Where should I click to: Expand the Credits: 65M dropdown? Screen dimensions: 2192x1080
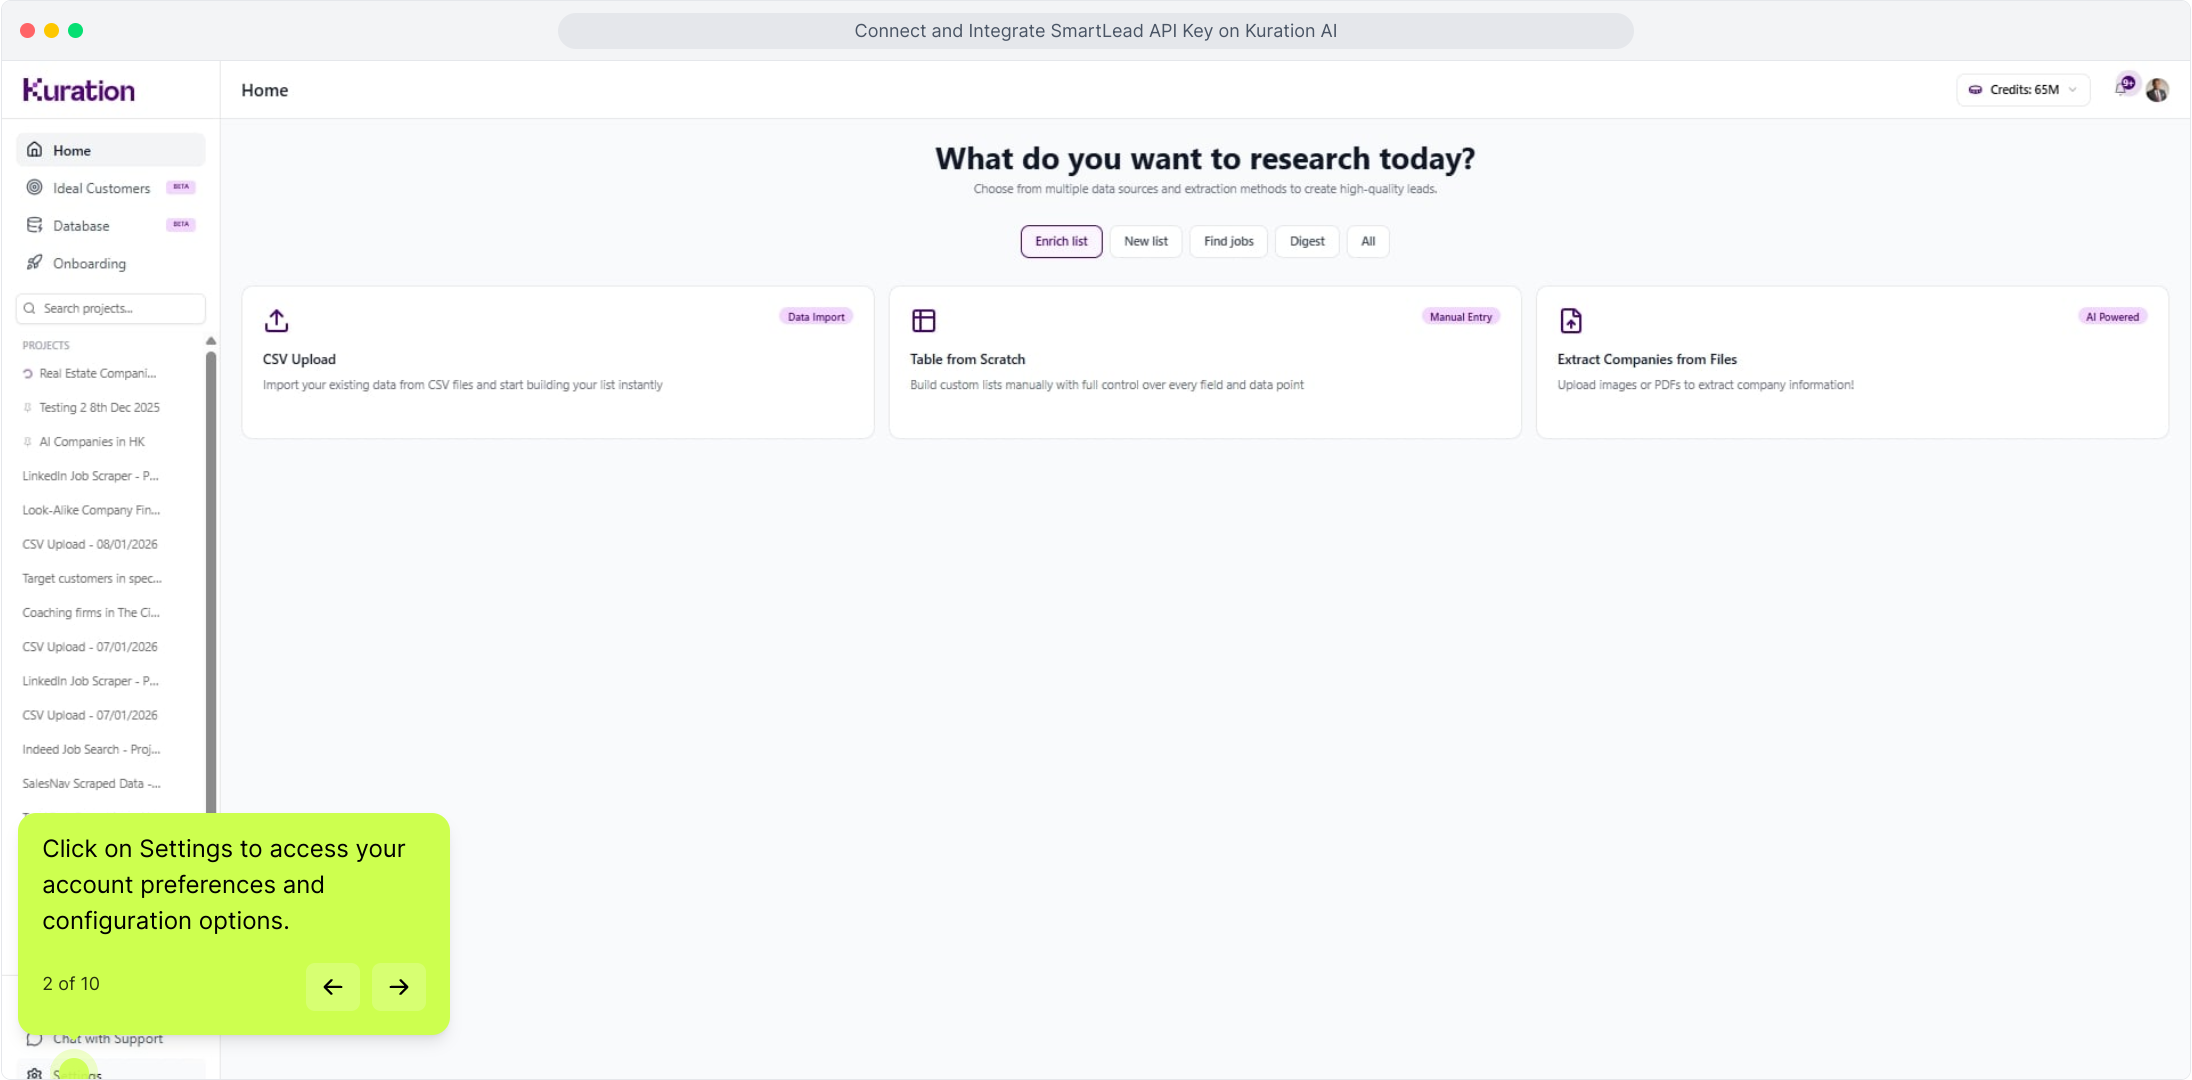[2023, 90]
